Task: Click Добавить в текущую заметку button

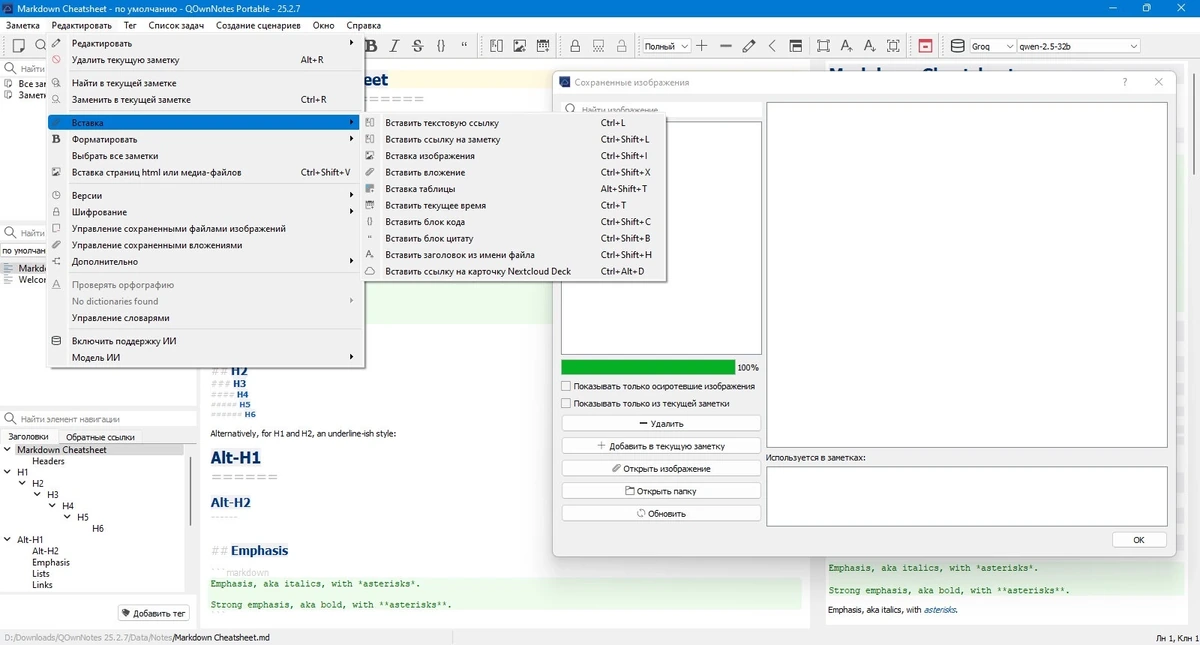Action: tap(661, 446)
